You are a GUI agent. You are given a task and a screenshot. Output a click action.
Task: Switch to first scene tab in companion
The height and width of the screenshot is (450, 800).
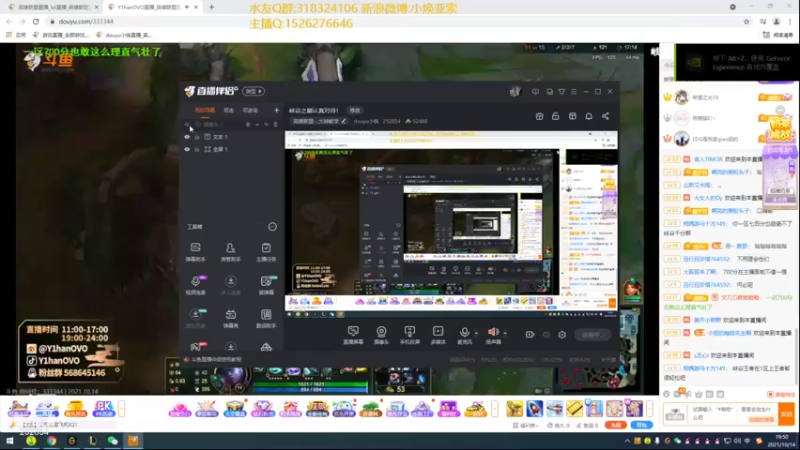[x=205, y=110]
